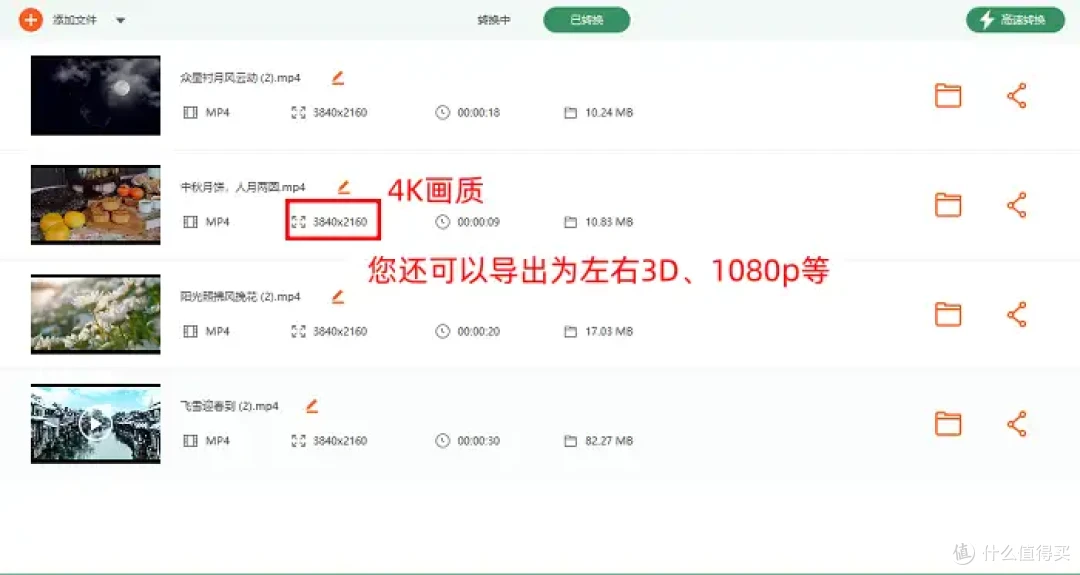Select the file name of the 00:00:30 video
The width and height of the screenshot is (1080, 575).
(229, 406)
